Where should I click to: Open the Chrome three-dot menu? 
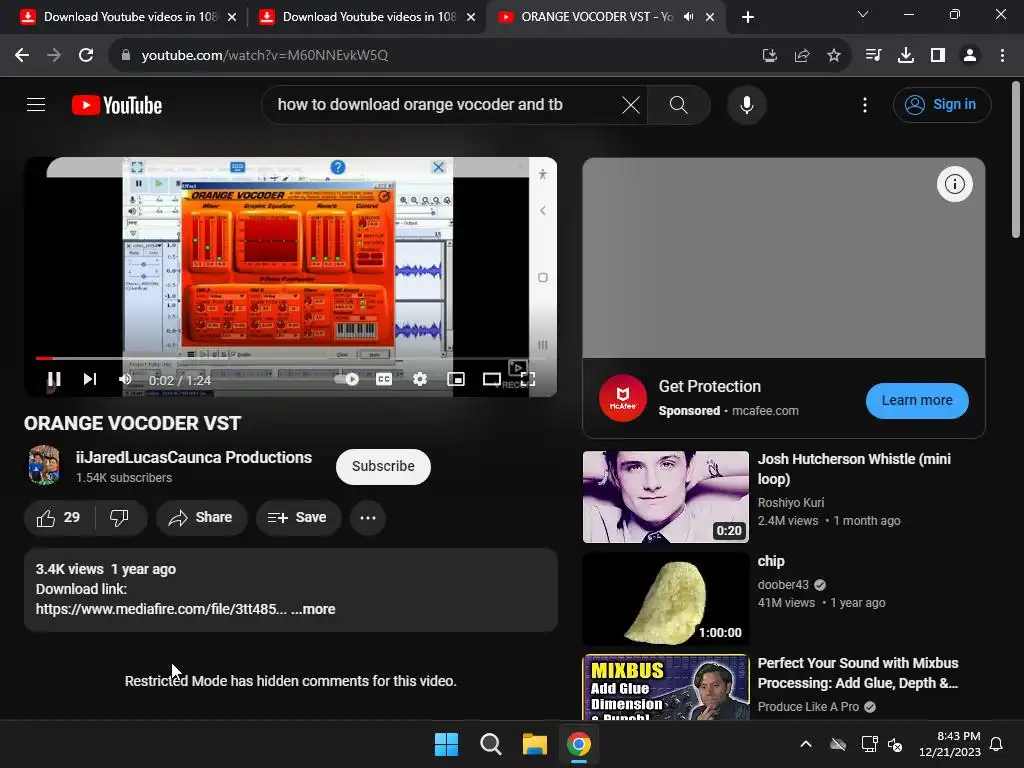click(x=1002, y=56)
